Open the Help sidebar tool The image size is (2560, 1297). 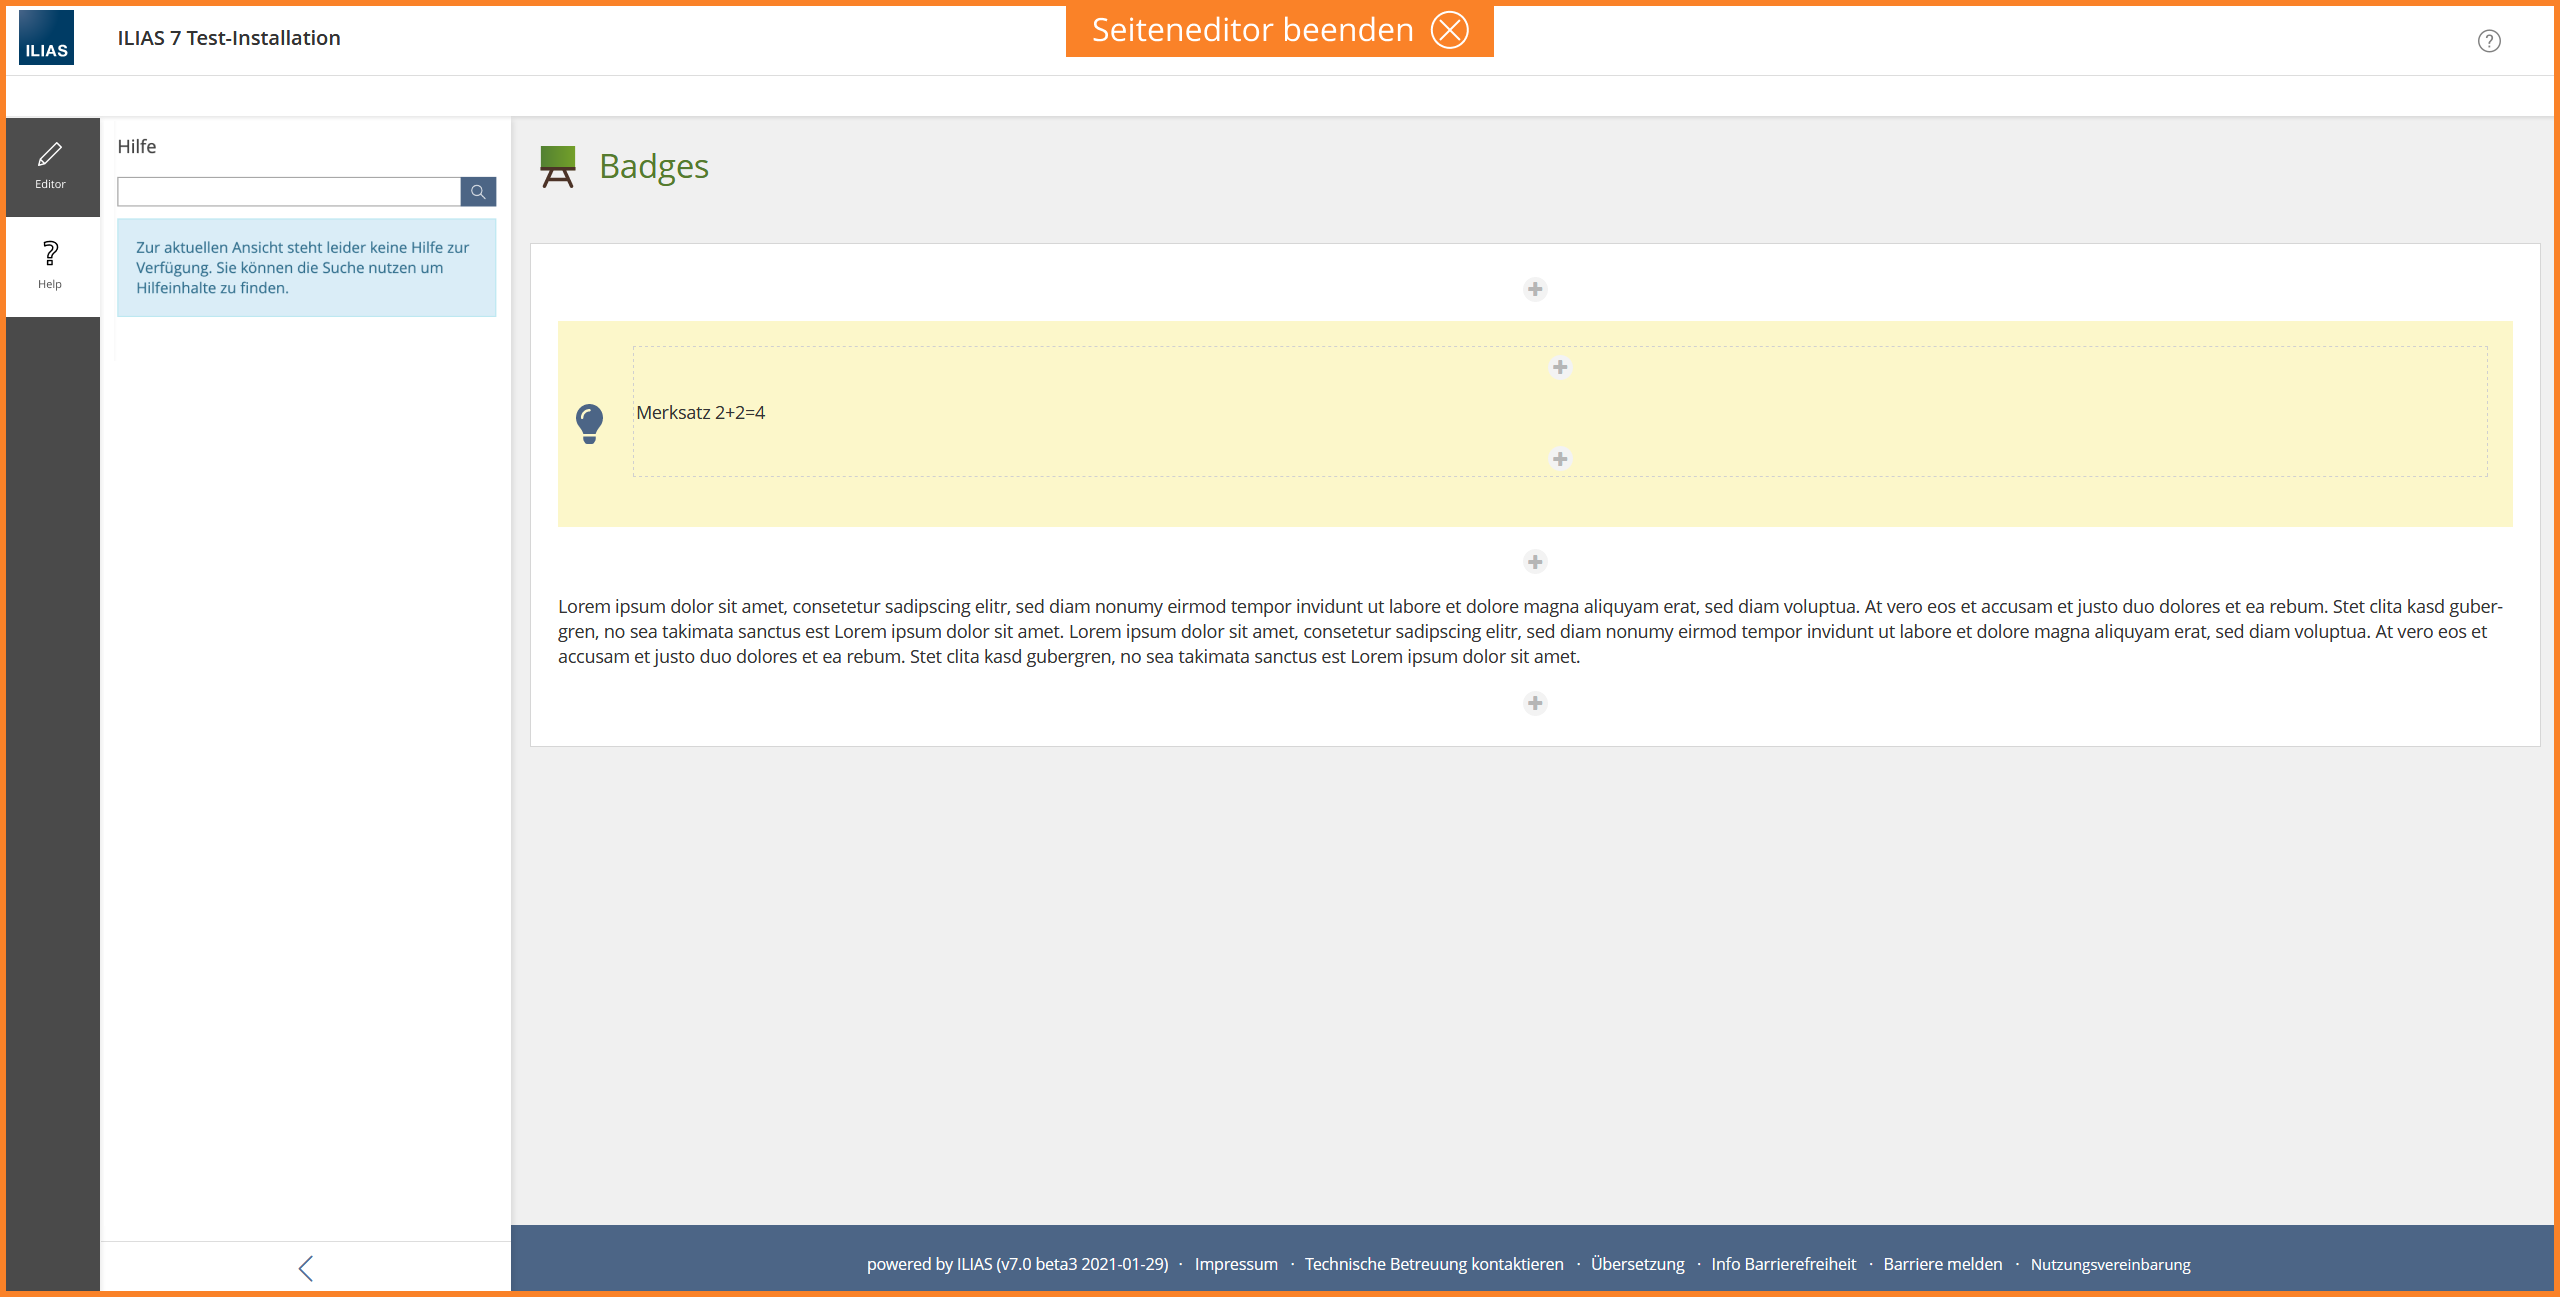coord(50,266)
